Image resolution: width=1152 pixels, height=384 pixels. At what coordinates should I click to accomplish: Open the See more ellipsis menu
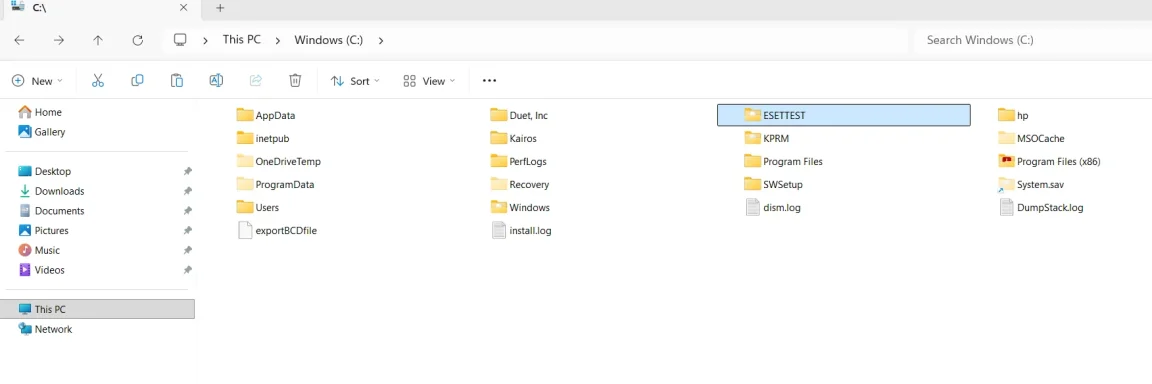(x=489, y=81)
